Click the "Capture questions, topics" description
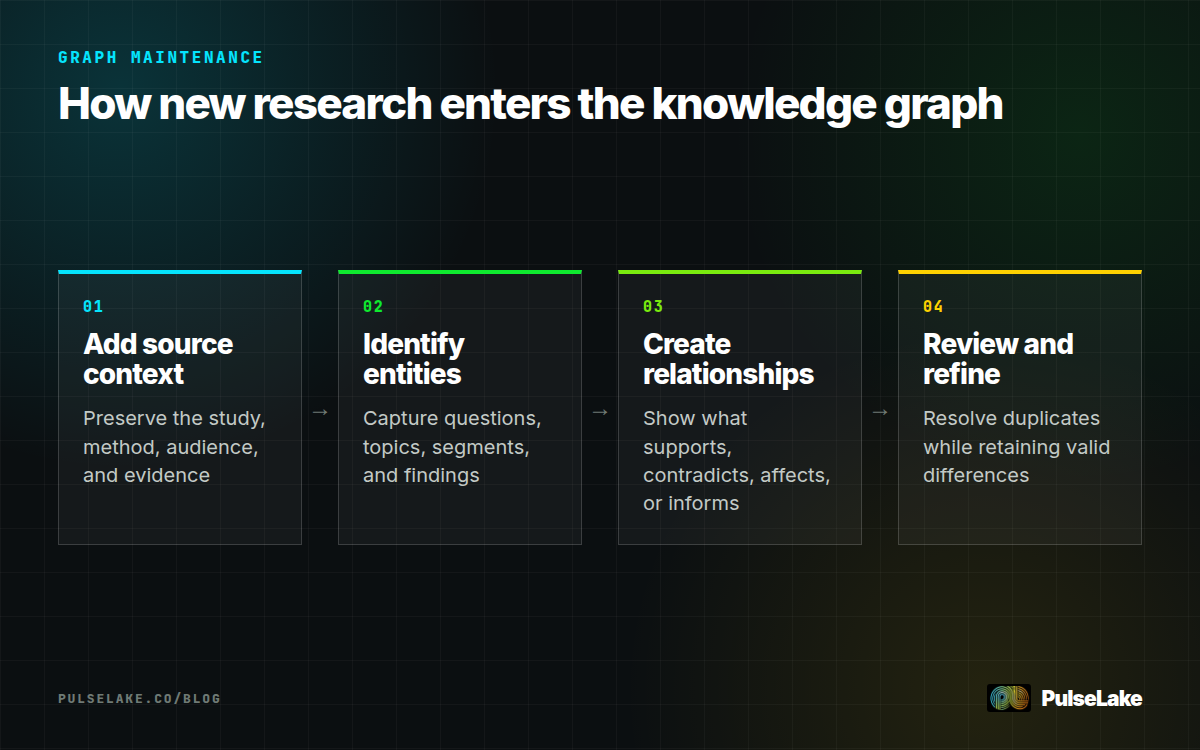Screen dimensions: 1200x750 pyautogui.click(x=452, y=447)
